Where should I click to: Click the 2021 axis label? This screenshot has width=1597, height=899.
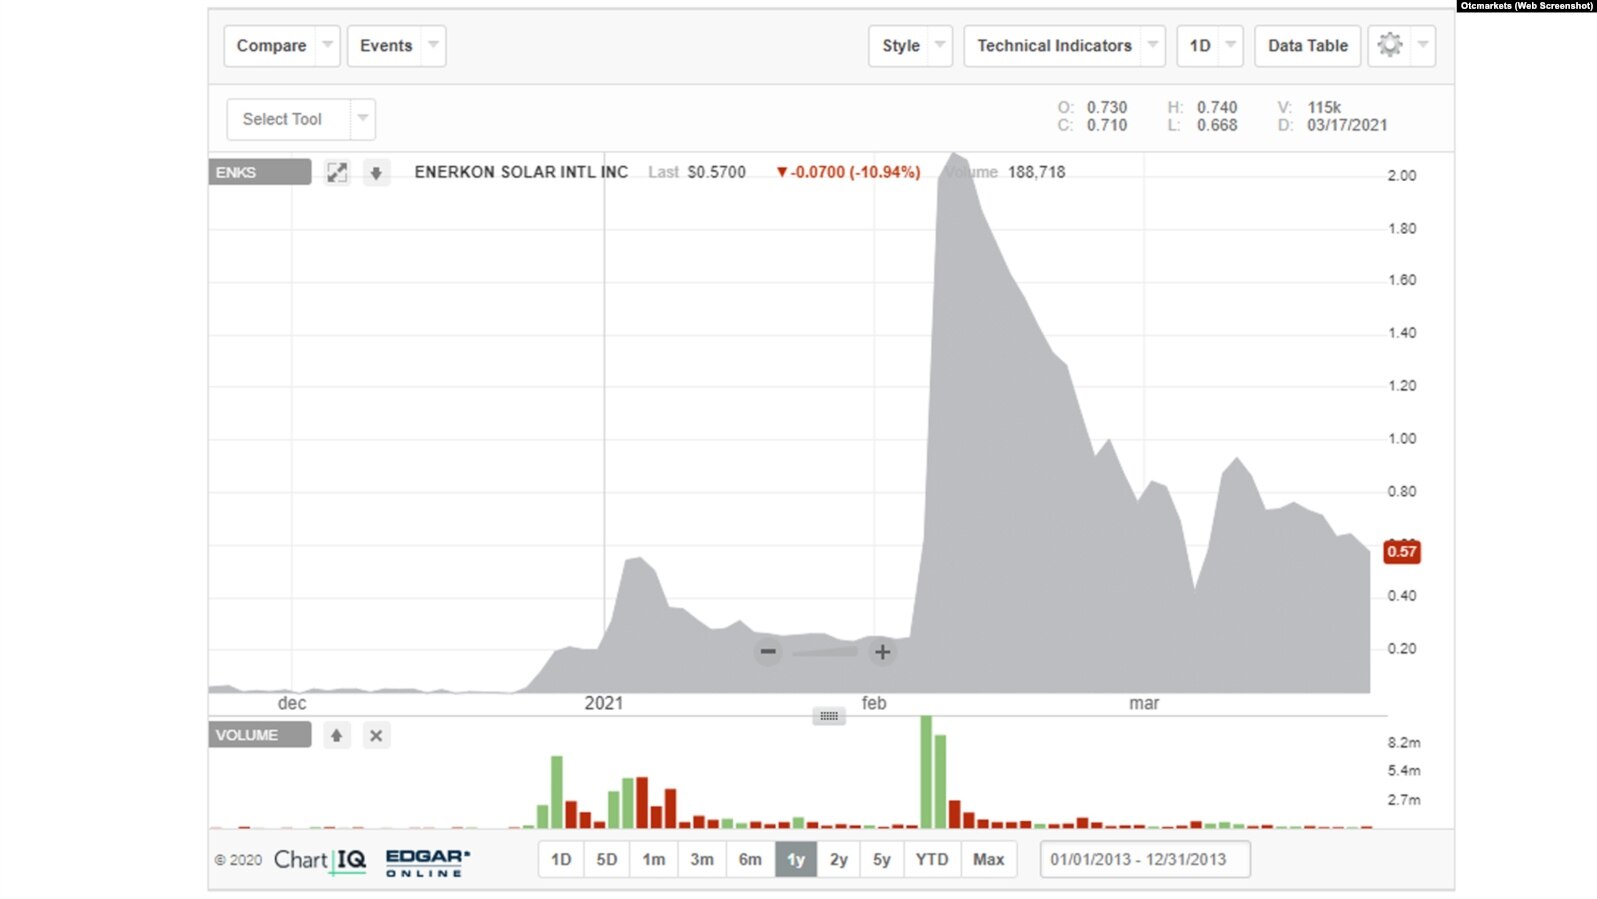[x=604, y=703]
